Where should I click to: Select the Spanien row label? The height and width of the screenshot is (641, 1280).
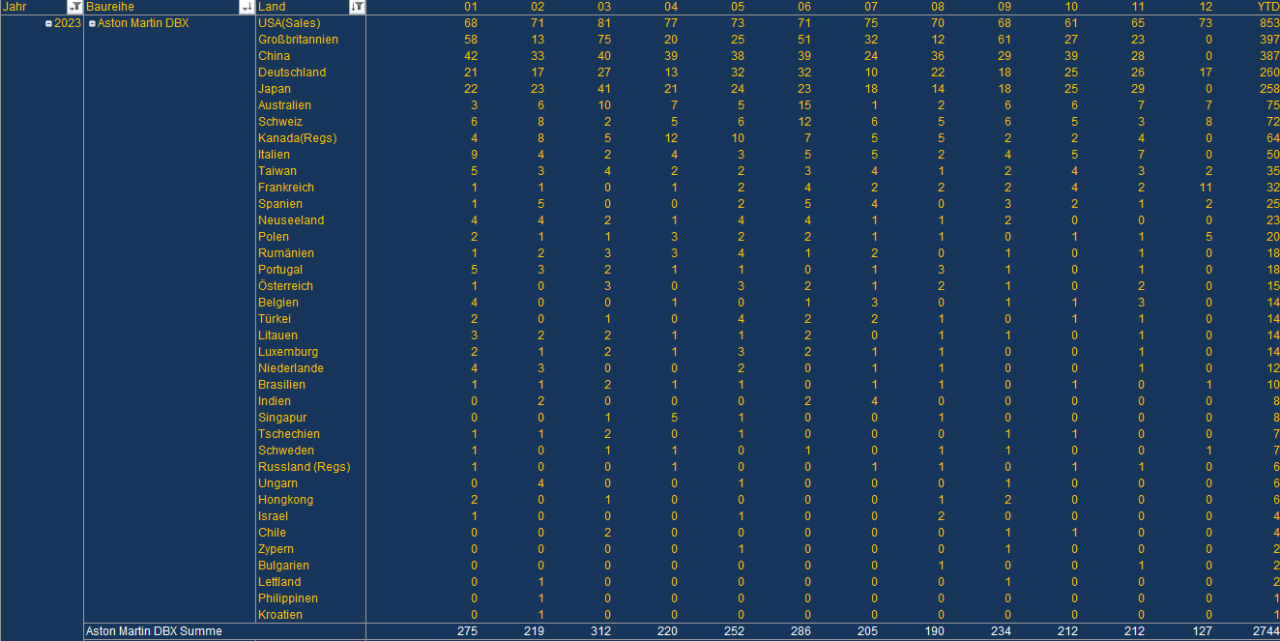tap(280, 204)
